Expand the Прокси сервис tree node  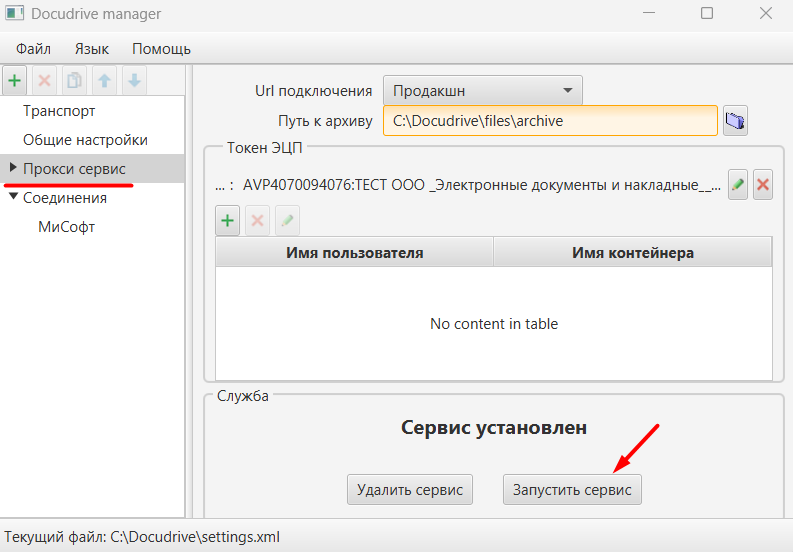pos(14,167)
